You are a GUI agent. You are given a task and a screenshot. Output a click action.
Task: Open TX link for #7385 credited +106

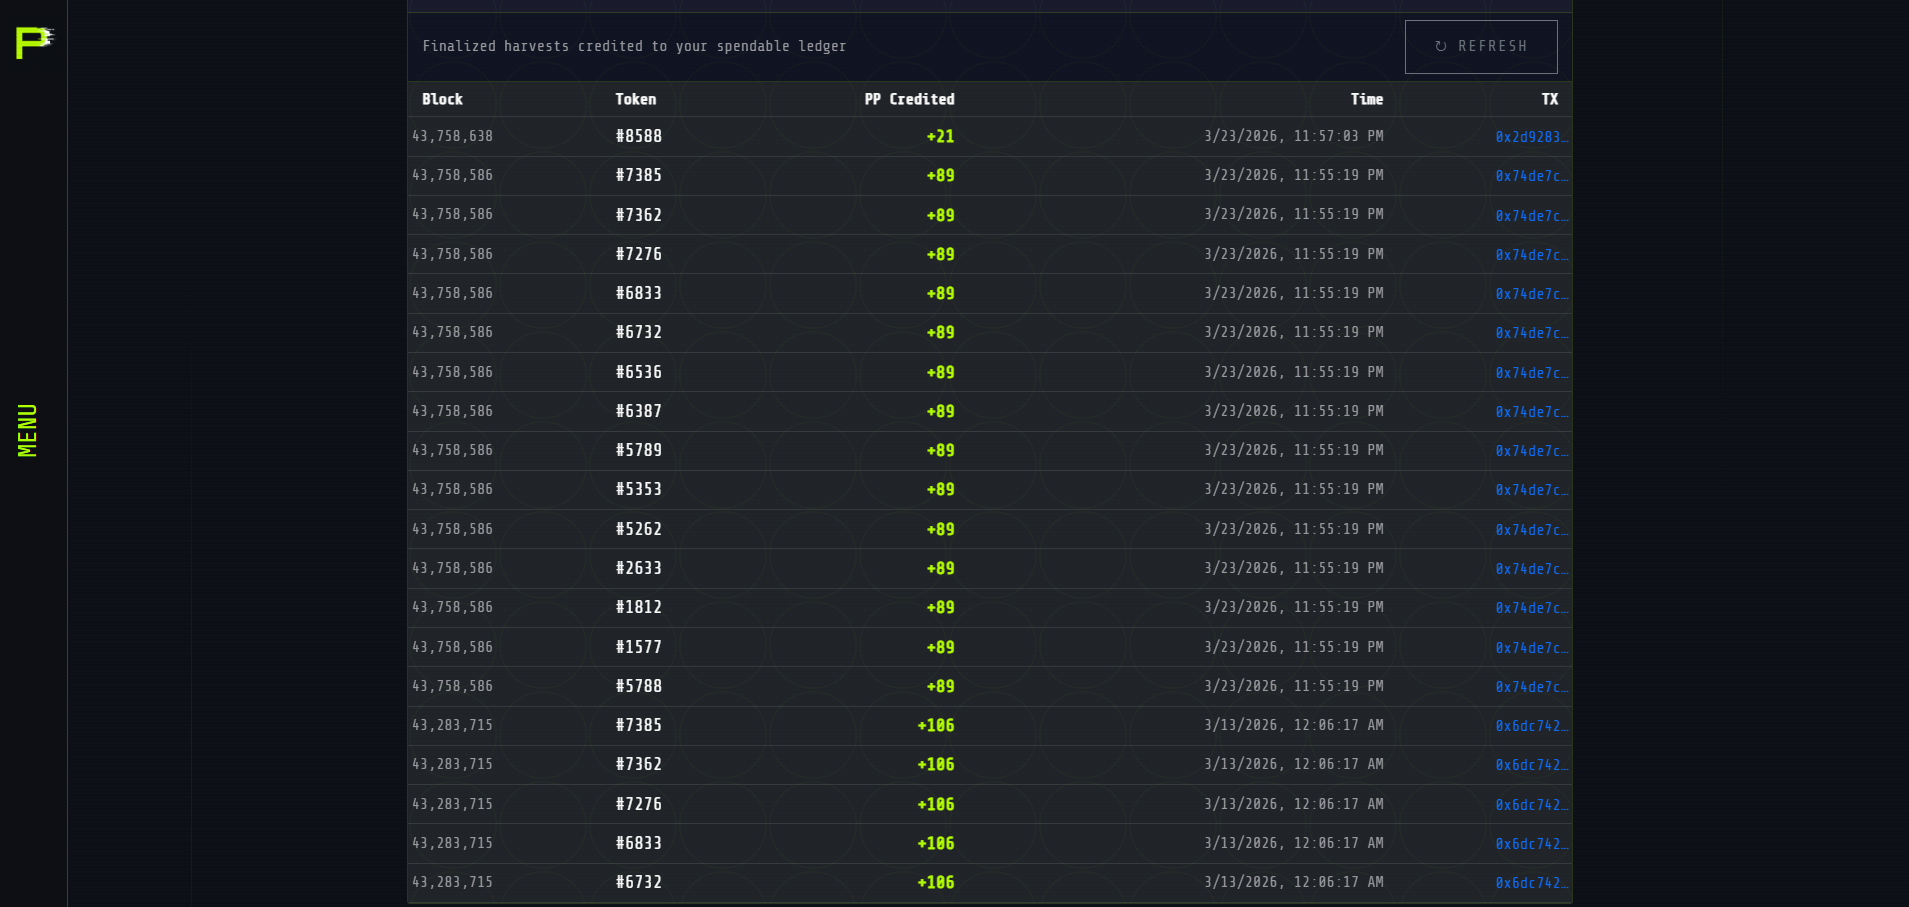(x=1531, y=726)
